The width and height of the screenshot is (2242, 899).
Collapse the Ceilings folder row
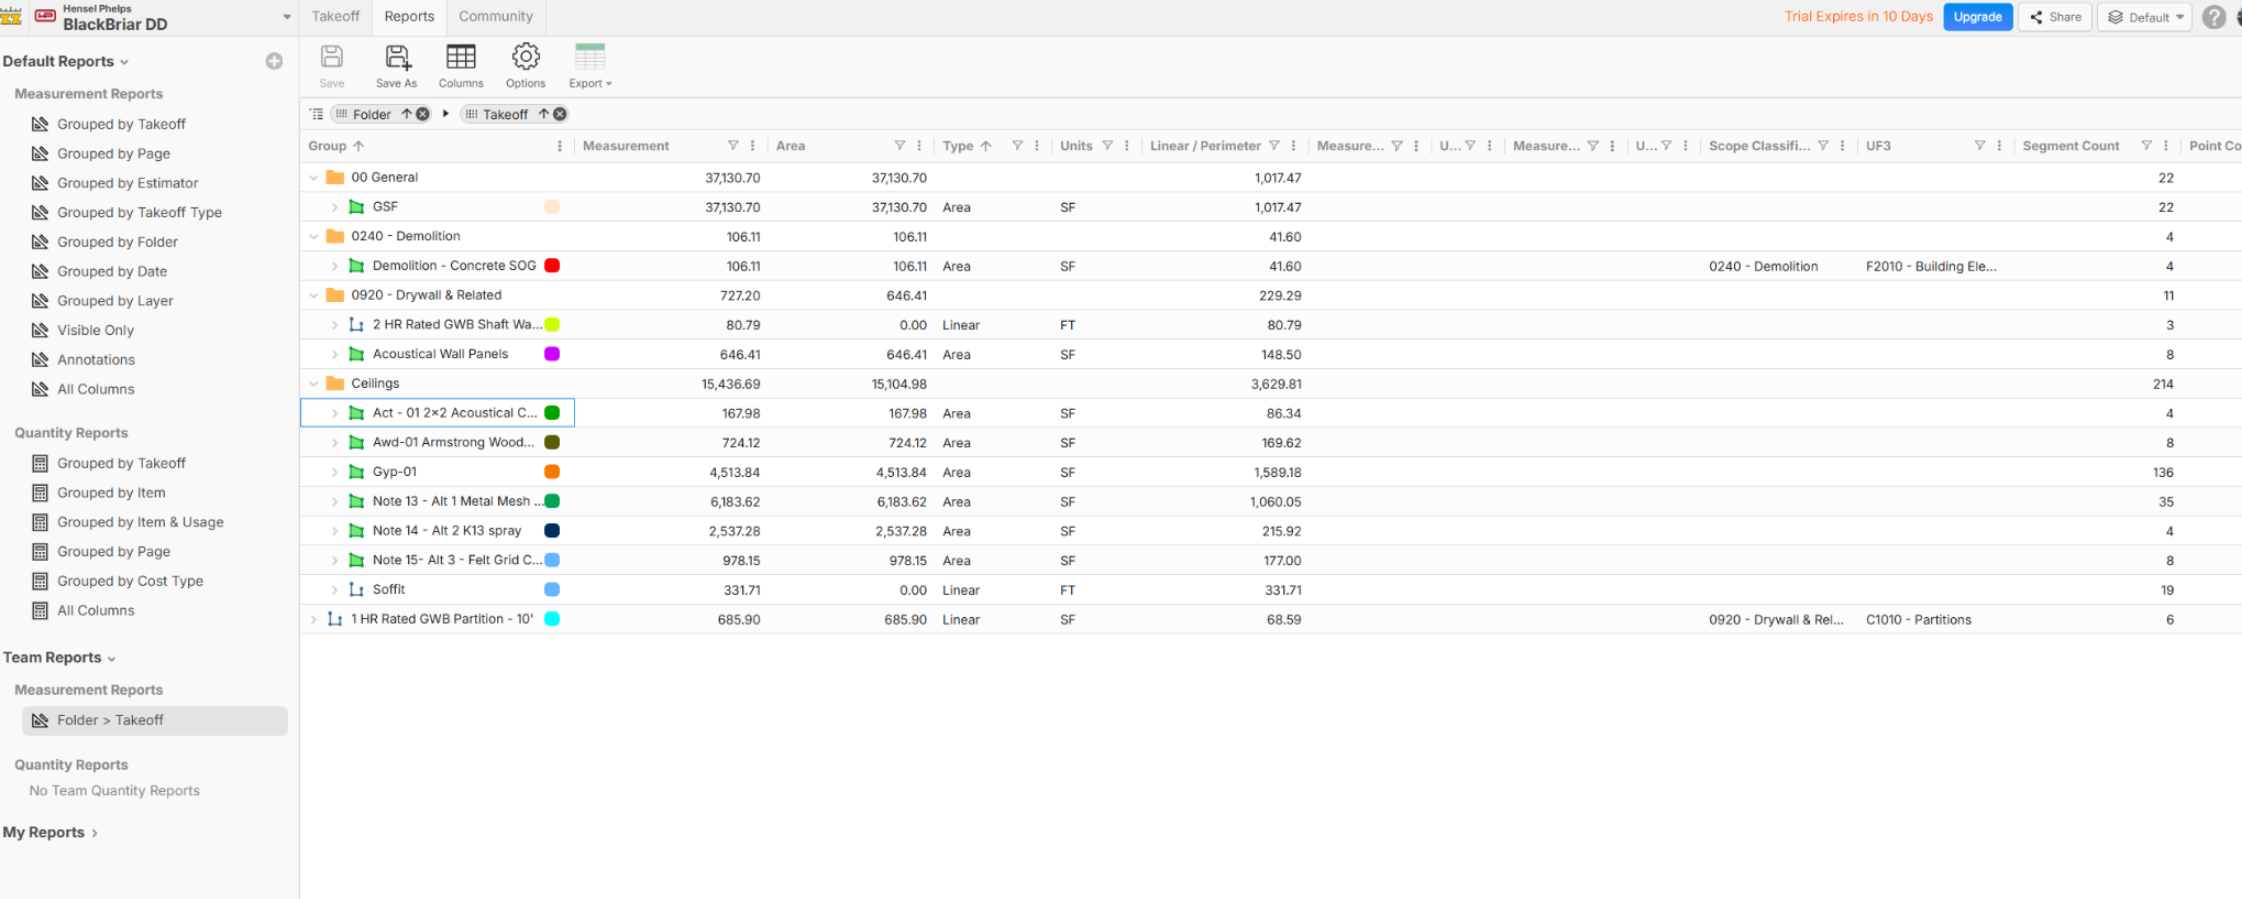(x=314, y=384)
